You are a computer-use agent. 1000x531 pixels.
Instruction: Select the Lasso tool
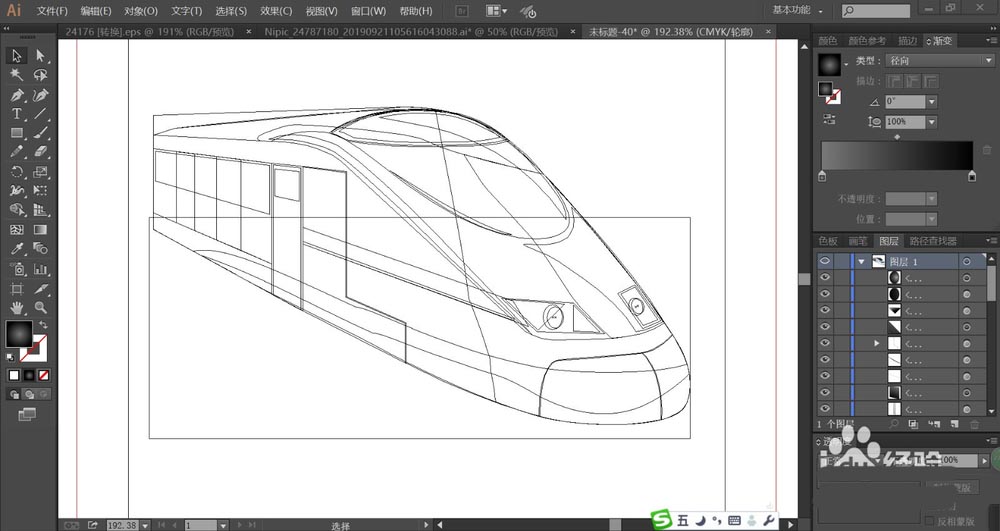coord(41,75)
